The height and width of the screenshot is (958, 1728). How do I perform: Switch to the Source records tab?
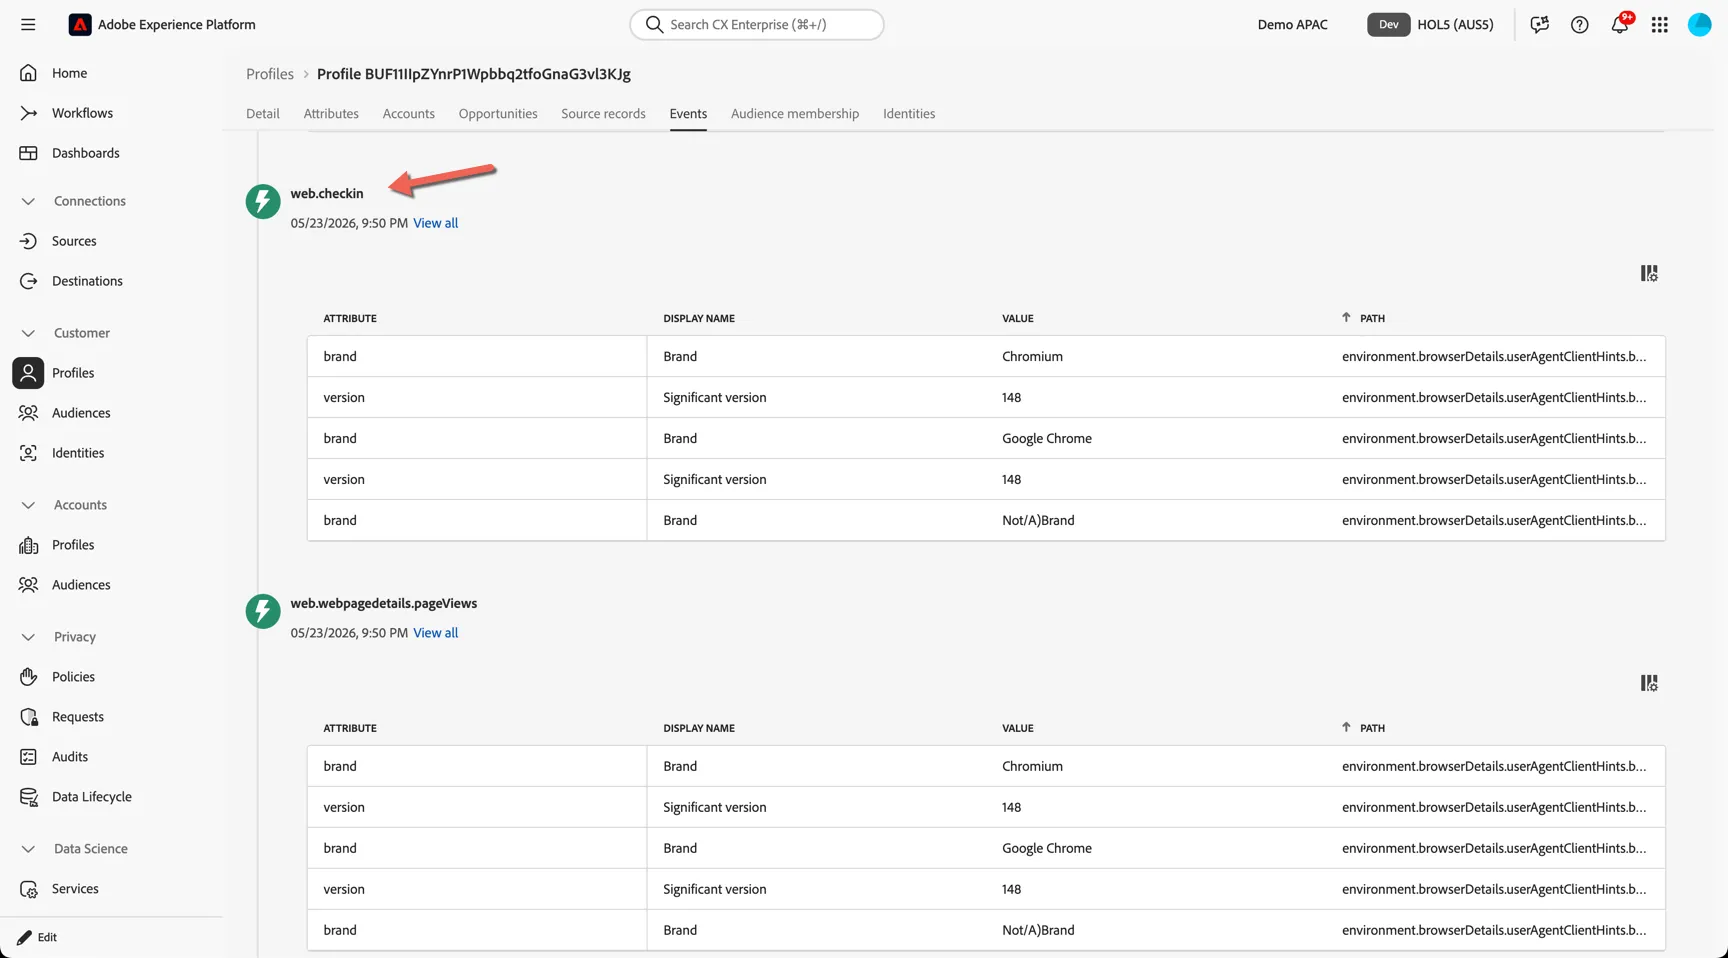coord(603,113)
